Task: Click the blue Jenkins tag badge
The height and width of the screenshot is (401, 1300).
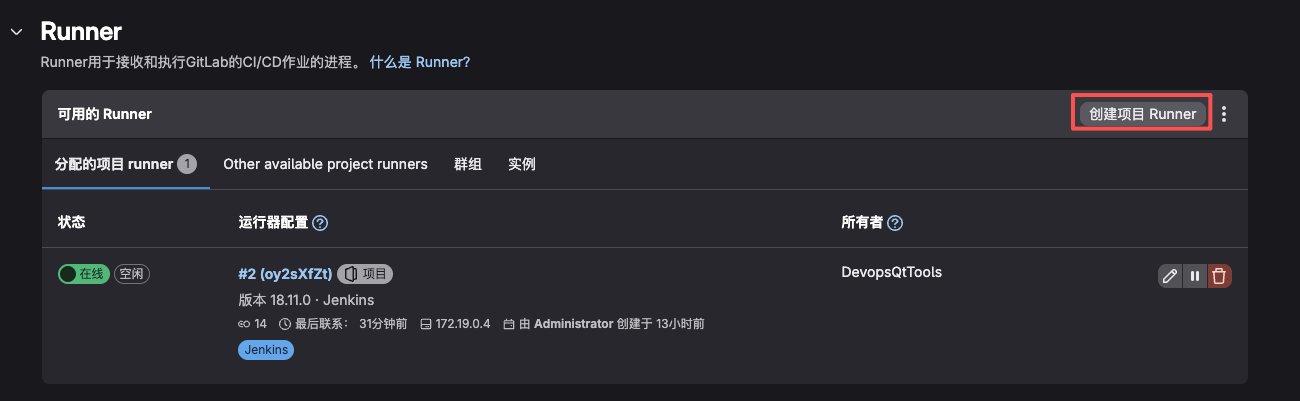Action: [266, 350]
